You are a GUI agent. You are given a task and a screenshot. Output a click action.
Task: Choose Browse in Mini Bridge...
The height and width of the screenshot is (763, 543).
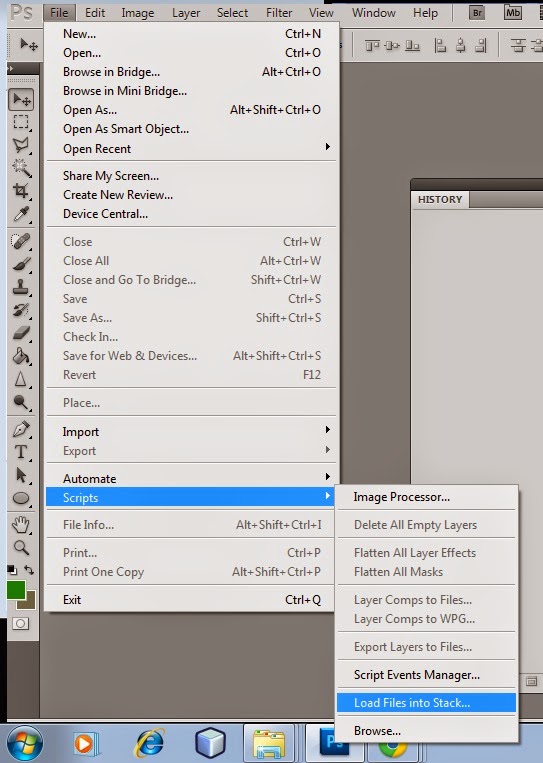click(191, 91)
